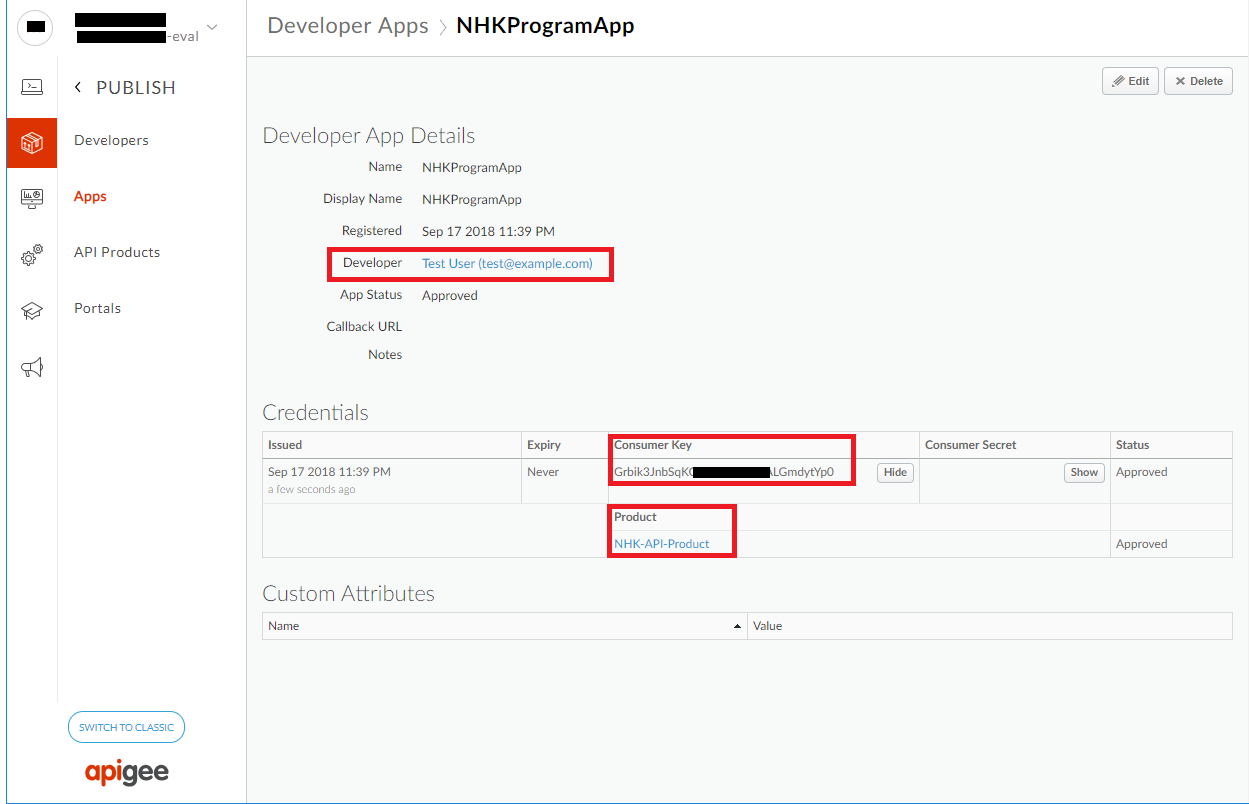Hide the Consumer Key value
The width and height of the screenshot is (1249, 804).
(x=894, y=472)
